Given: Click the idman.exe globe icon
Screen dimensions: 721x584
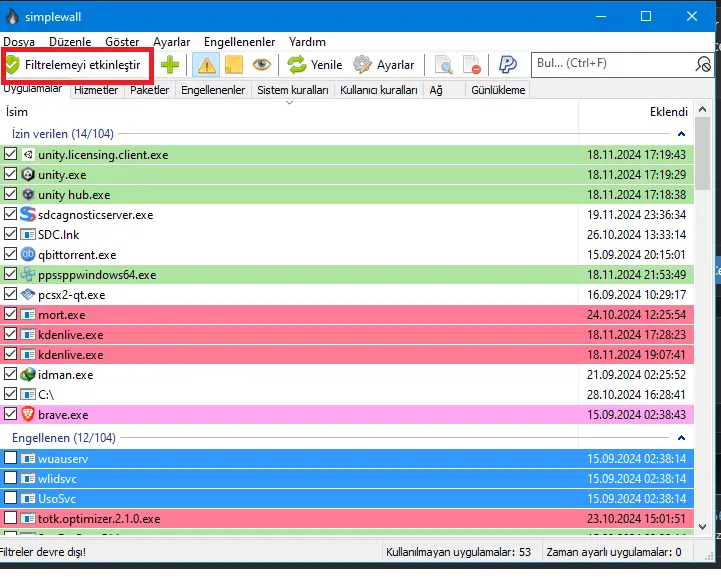Looking at the screenshot, I should (x=28, y=374).
